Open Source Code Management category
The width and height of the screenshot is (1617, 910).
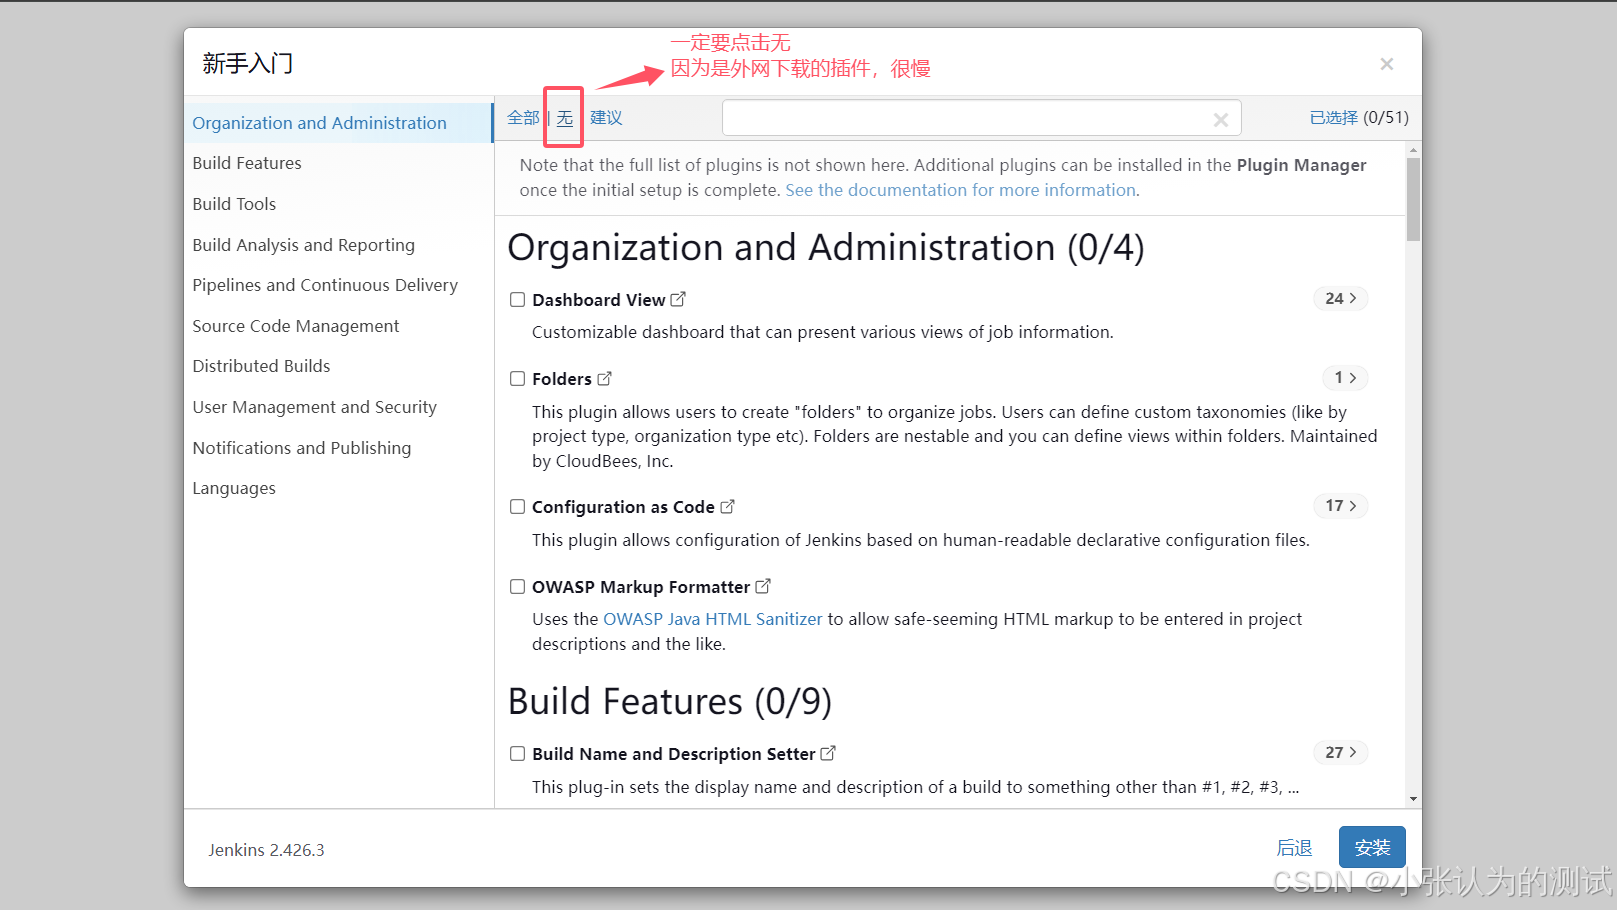coord(295,326)
